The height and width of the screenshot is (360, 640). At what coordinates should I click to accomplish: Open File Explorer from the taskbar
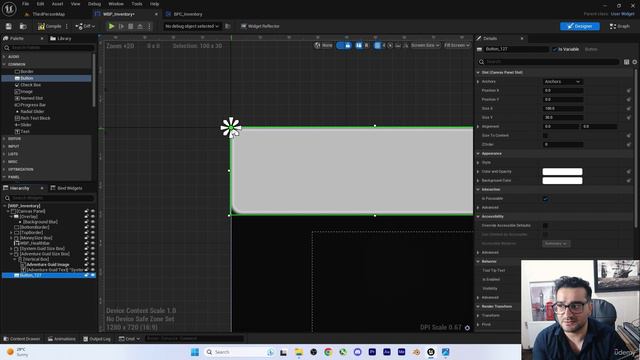pos(299,352)
